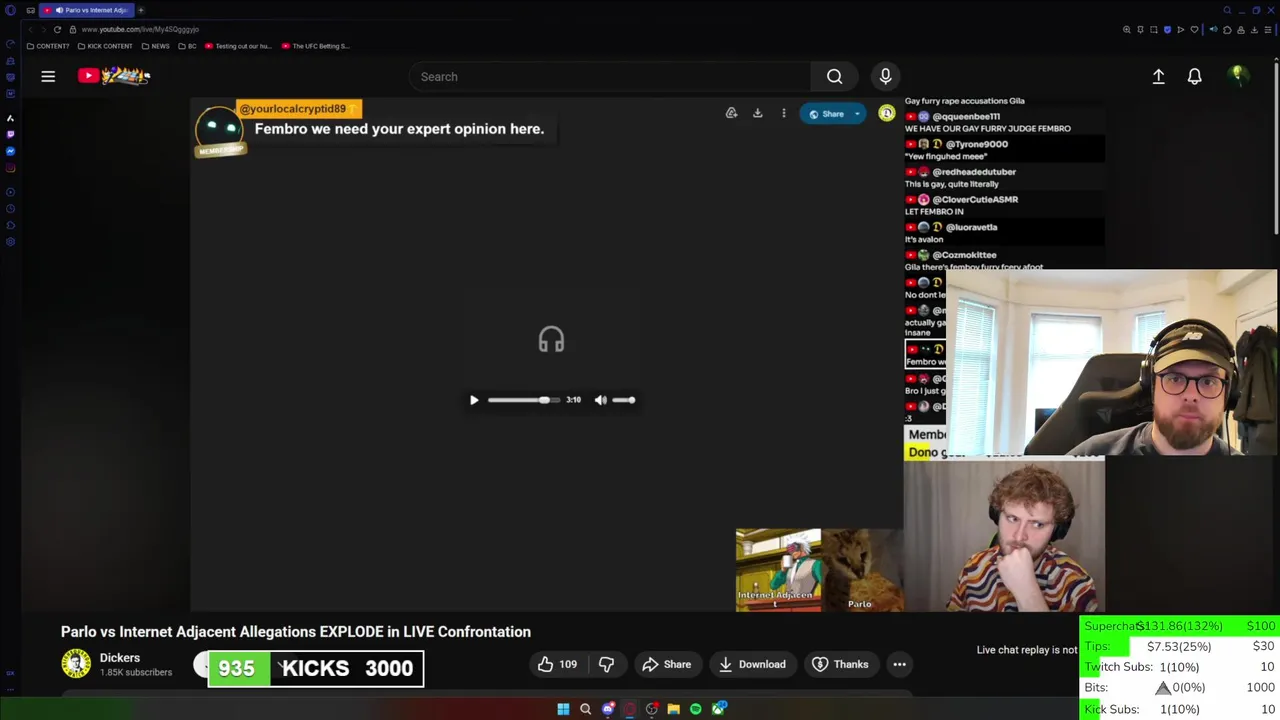Viewport: 1280px width, 720px height.
Task: Click the YouTube search magnifier button
Action: (x=834, y=76)
